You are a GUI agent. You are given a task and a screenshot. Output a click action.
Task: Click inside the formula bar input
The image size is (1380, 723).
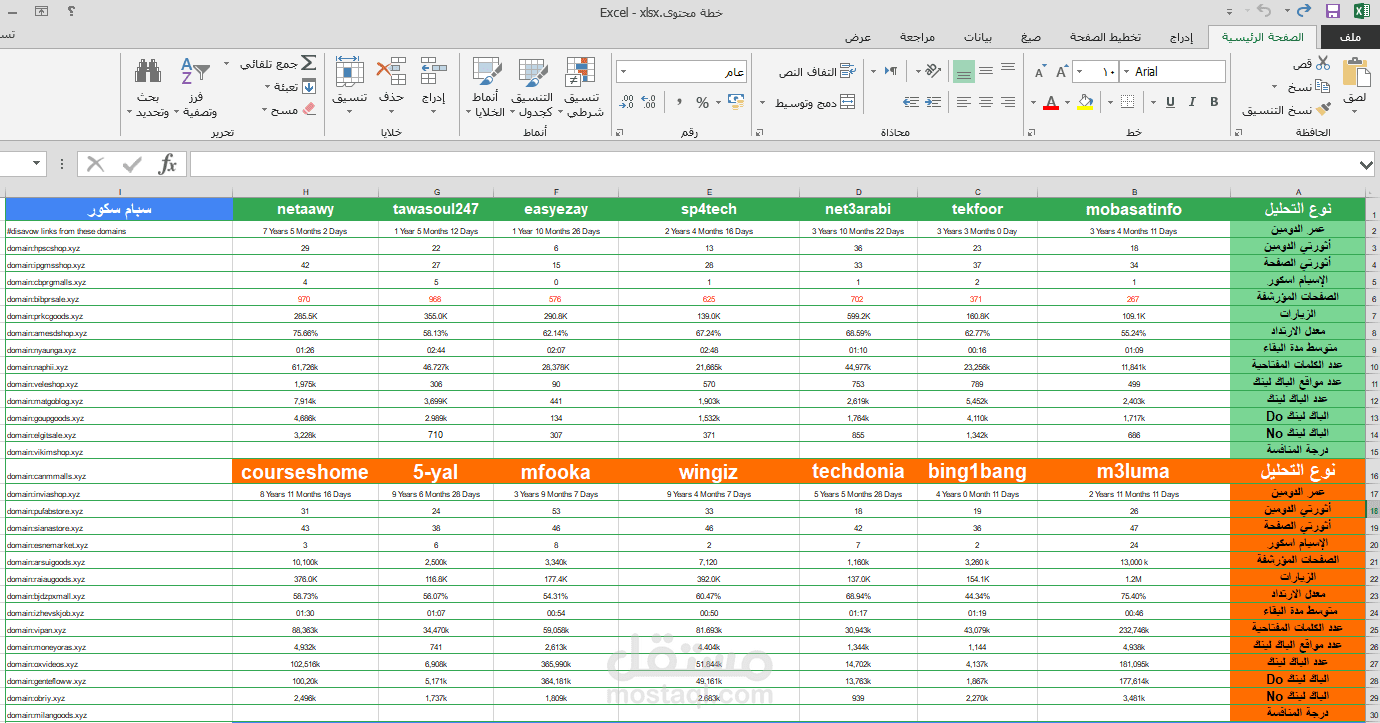(x=774, y=164)
